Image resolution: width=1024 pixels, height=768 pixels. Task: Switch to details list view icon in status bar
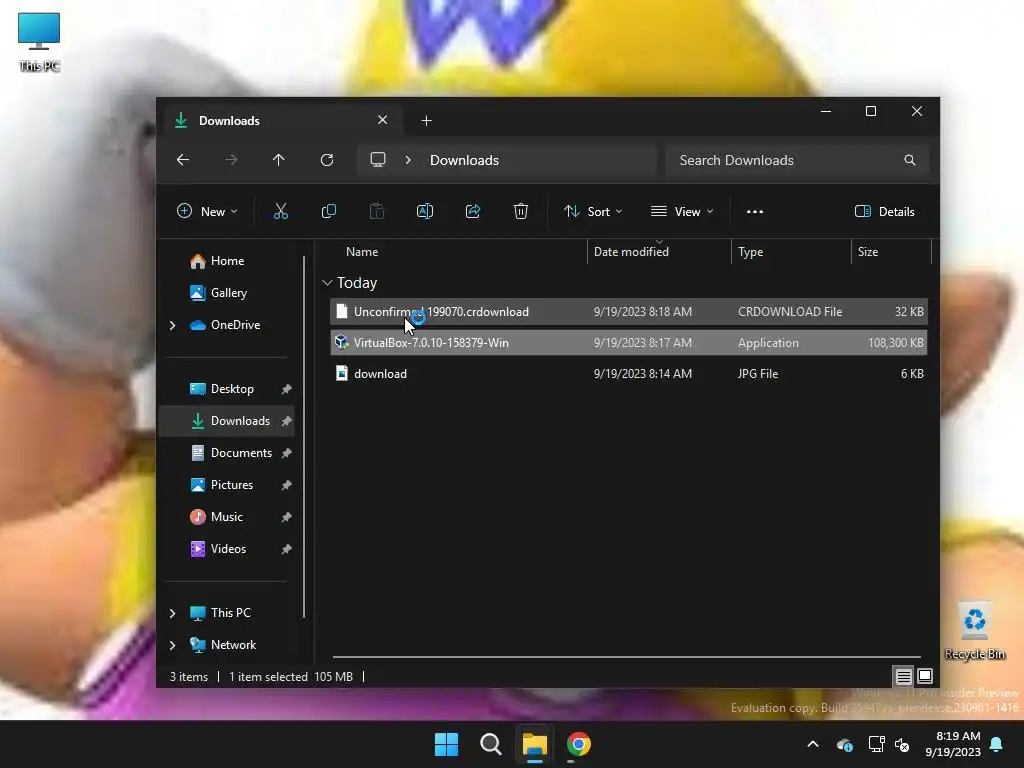click(903, 677)
